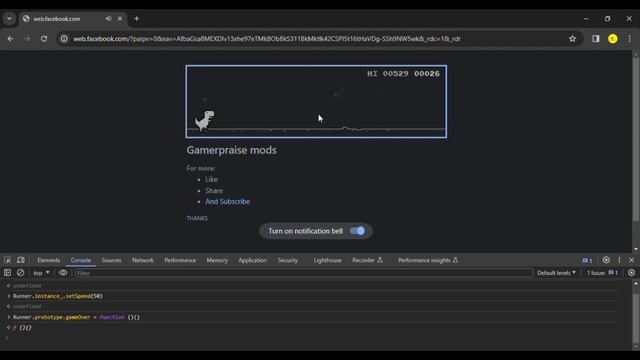Viewport: 640px width, 360px height.
Task: Open the Lighthouse tab
Action: pyautogui.click(x=327, y=260)
